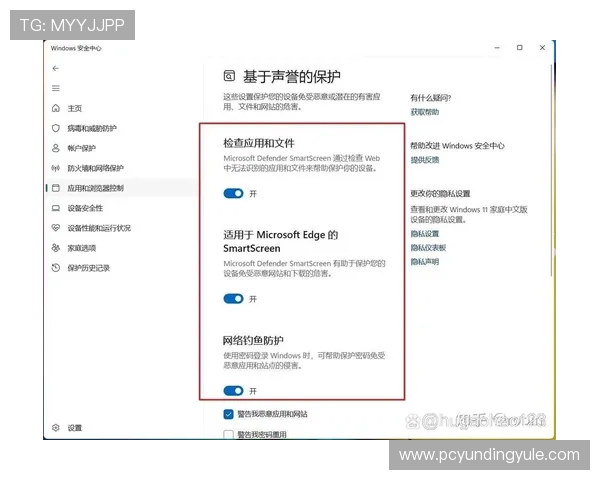Image resolution: width=600 pixels, height=480 pixels.
Task: Click the 有什么疑问? text
Action: (431, 98)
